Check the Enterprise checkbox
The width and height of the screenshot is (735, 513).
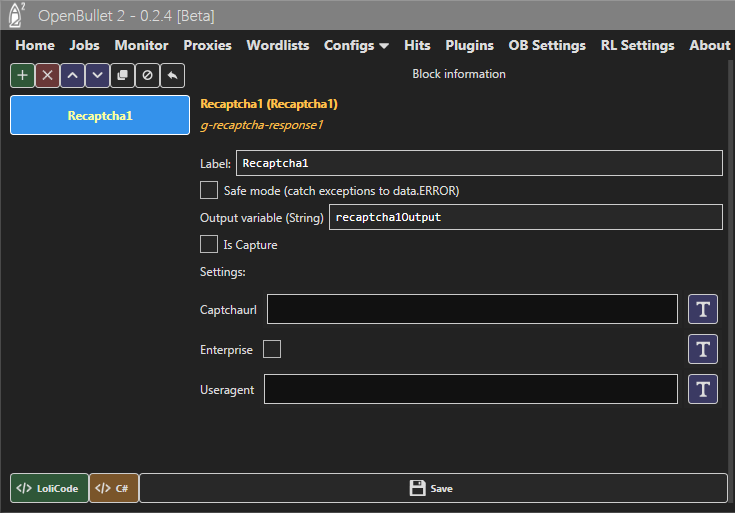272,349
